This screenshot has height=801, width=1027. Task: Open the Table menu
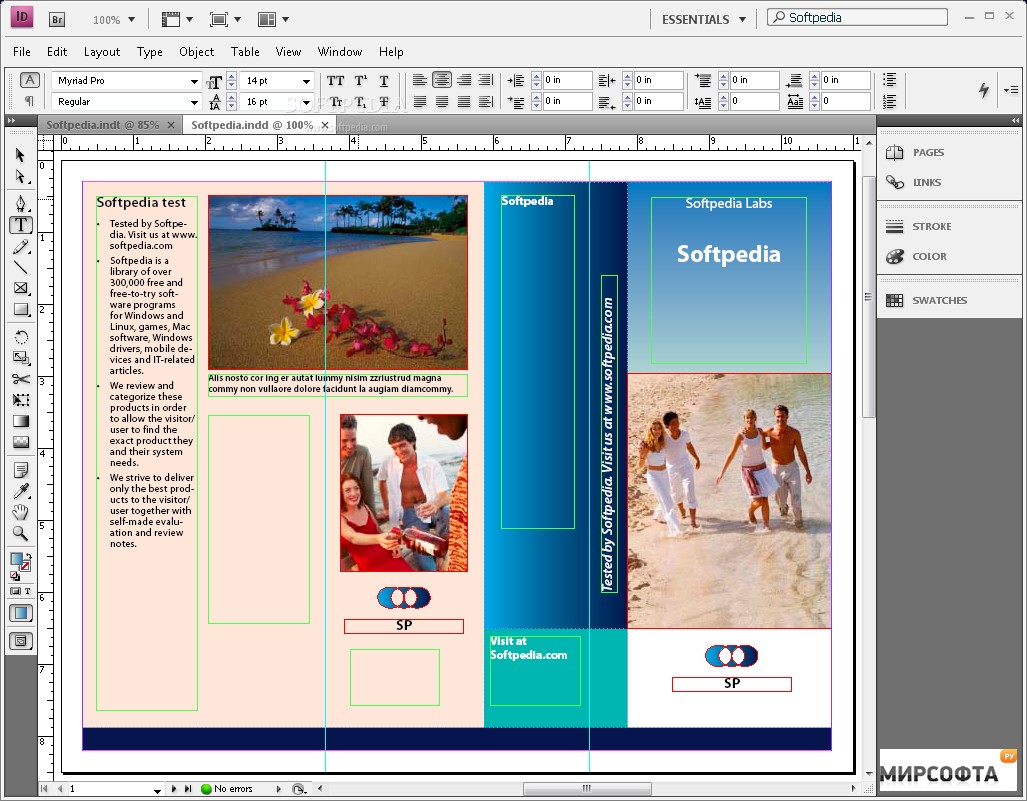pos(245,52)
